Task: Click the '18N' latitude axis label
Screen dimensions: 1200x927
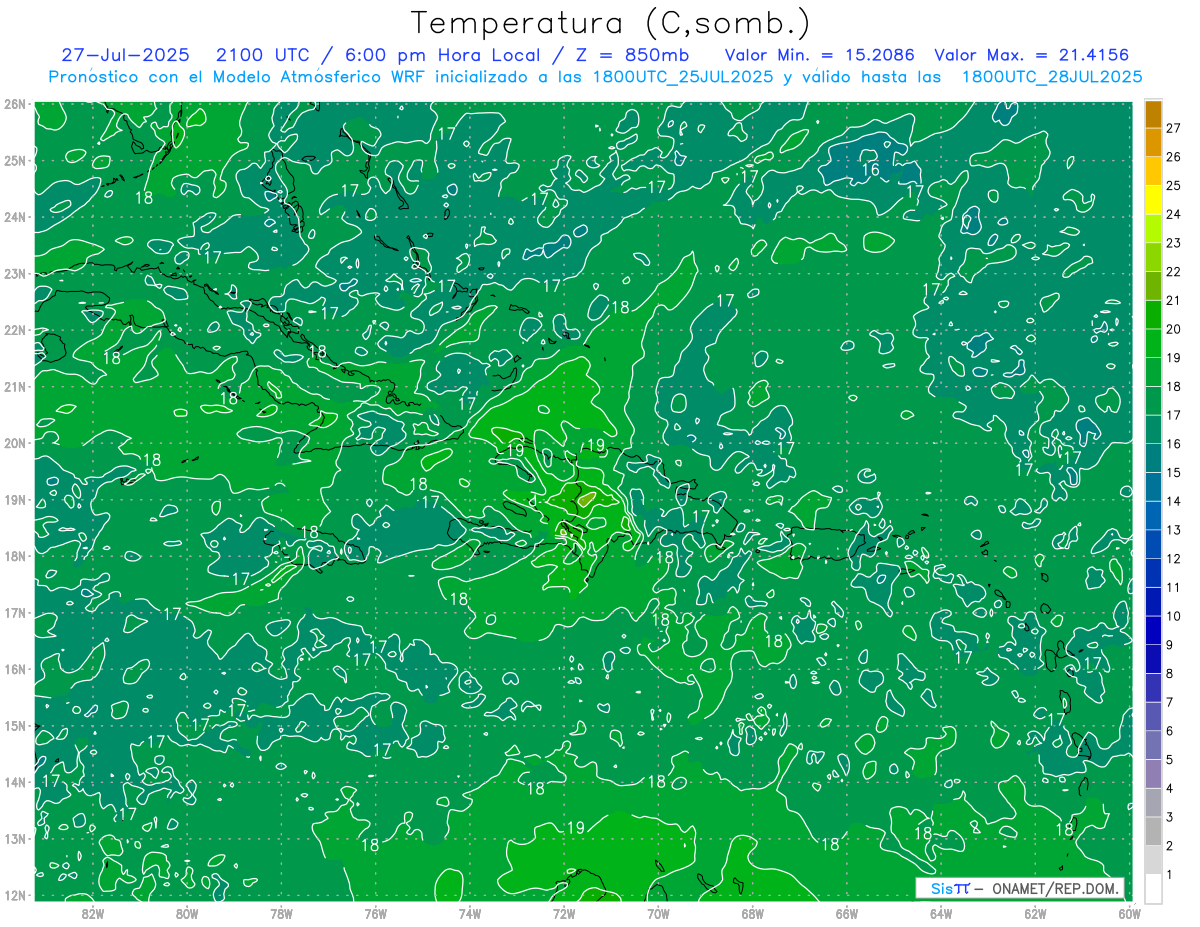Action: pyautogui.click(x=15, y=556)
